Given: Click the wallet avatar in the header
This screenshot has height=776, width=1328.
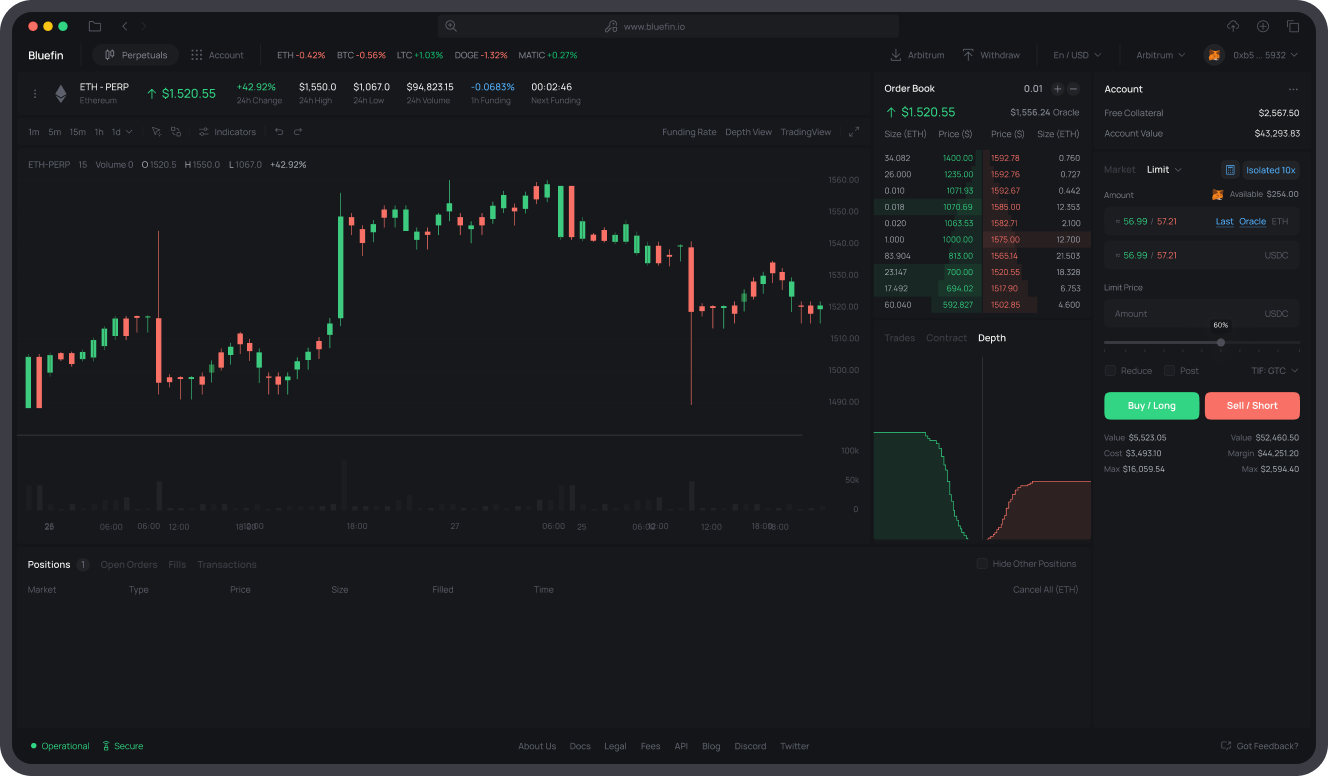Looking at the screenshot, I should 1214,55.
